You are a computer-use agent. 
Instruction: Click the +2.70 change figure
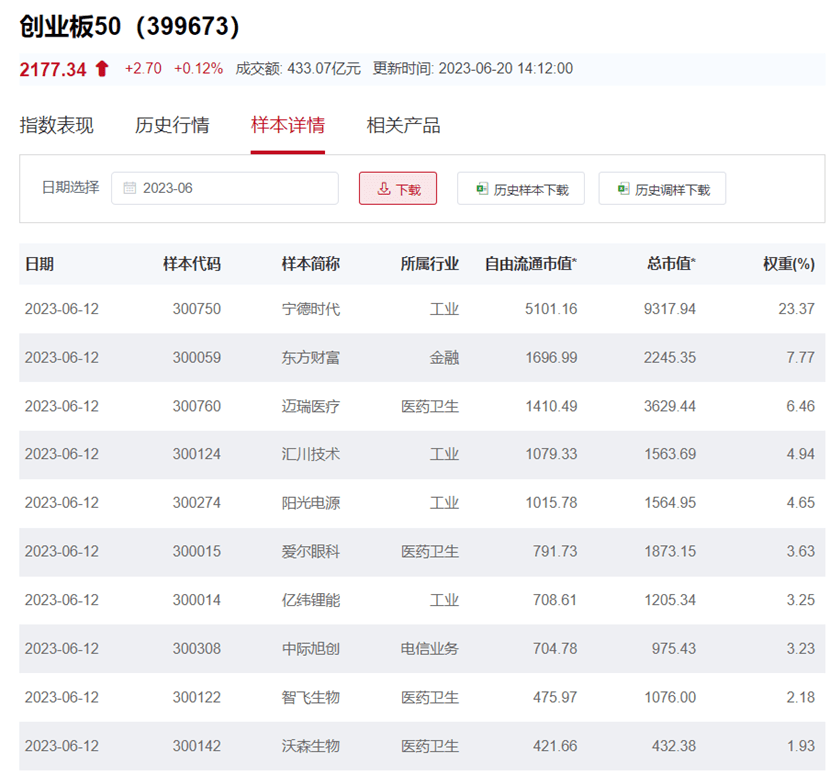pos(143,69)
